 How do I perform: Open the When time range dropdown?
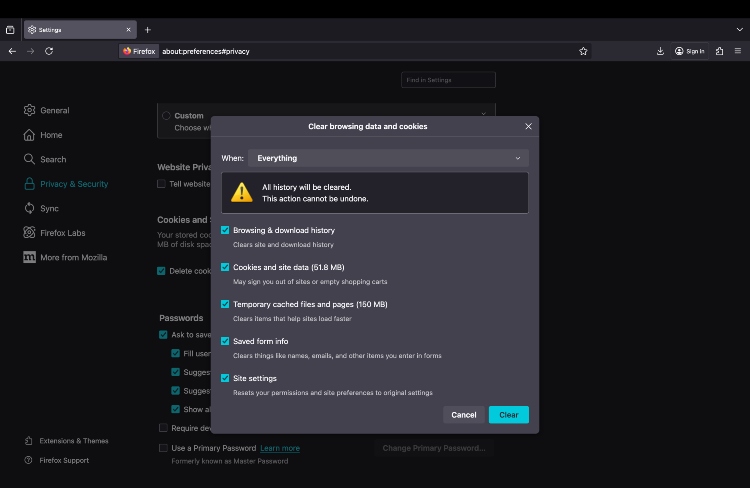click(388, 158)
